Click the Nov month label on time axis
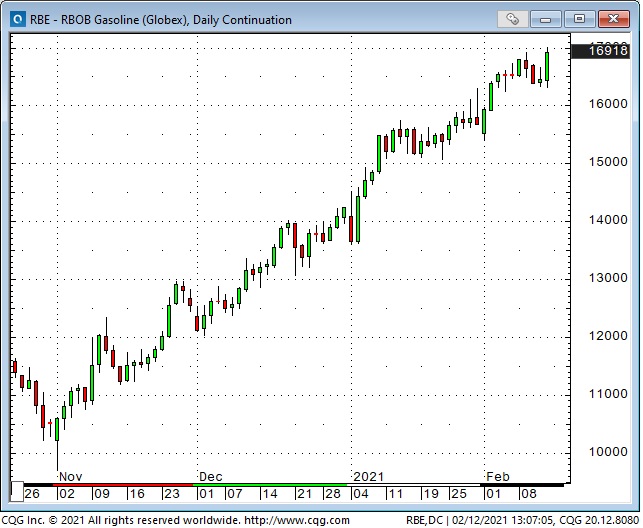This screenshot has height=528, width=643. 71,477
